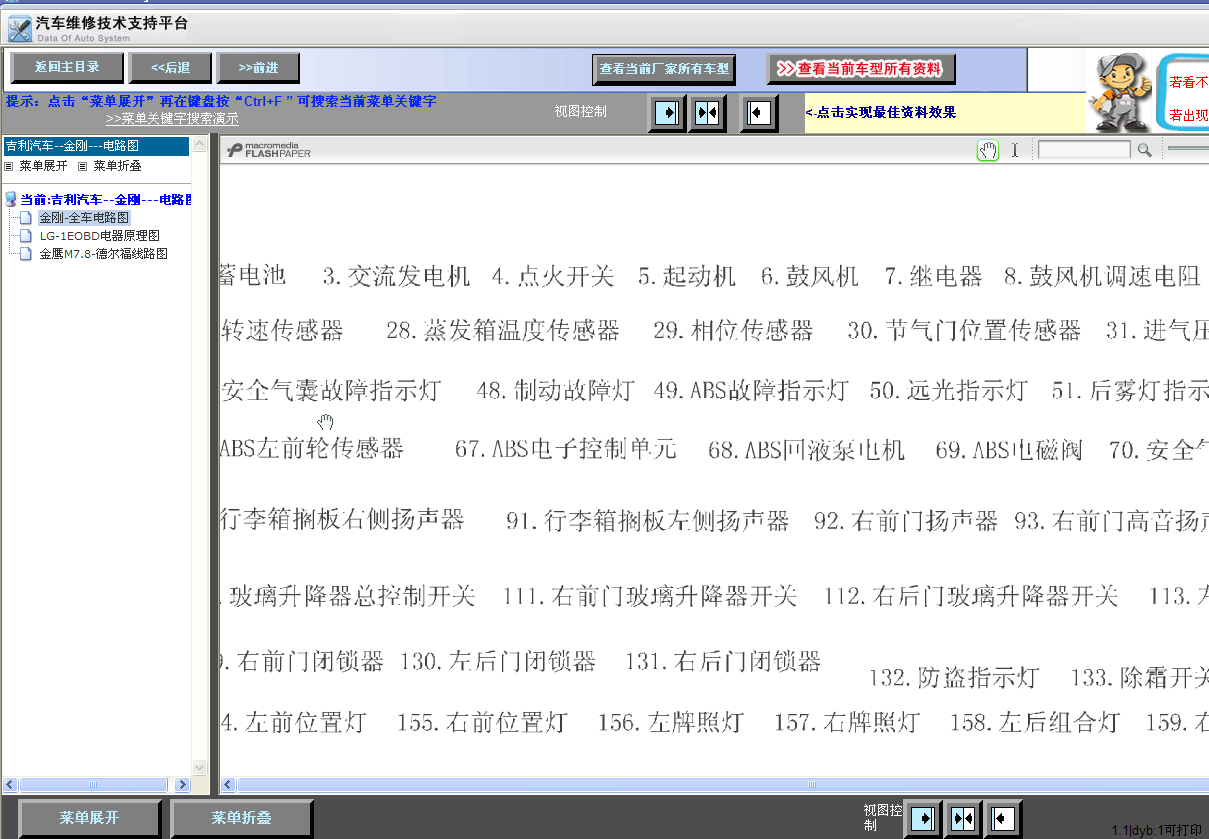Click document text 7.继电器
Viewport: 1209px width, 839px height.
(934, 276)
